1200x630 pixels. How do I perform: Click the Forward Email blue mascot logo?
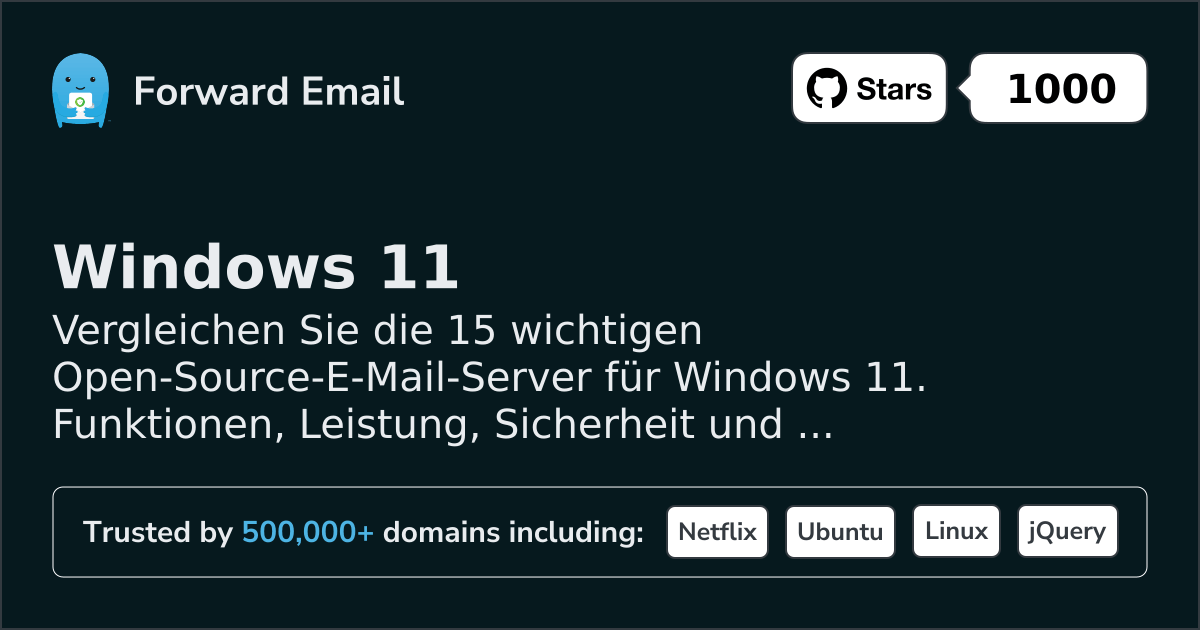coord(80,91)
